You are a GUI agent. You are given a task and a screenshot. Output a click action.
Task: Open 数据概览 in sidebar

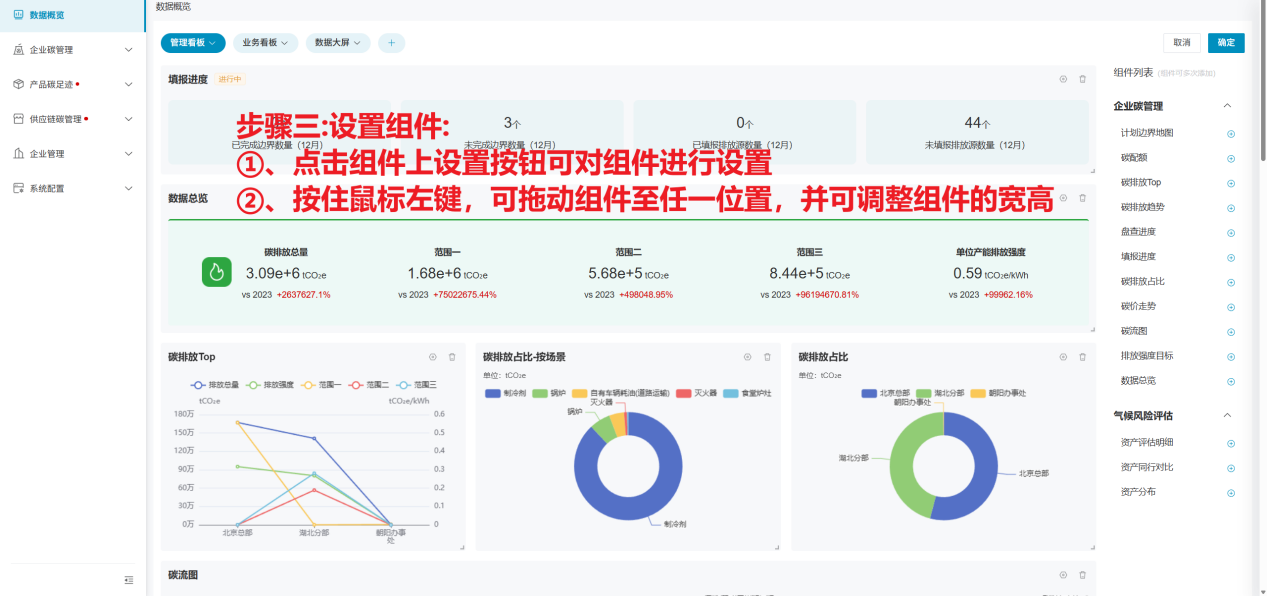pos(47,15)
